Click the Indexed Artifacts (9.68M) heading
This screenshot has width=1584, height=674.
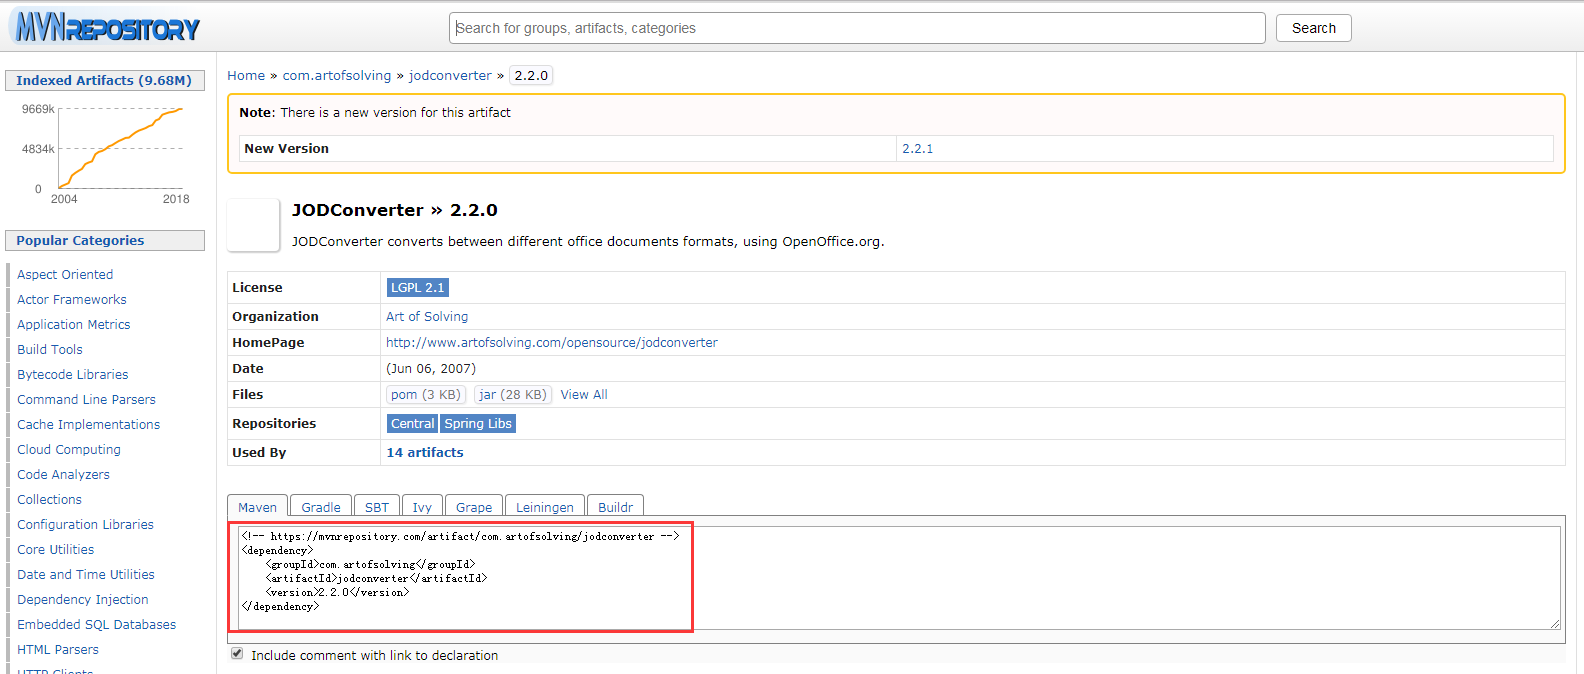[104, 81]
